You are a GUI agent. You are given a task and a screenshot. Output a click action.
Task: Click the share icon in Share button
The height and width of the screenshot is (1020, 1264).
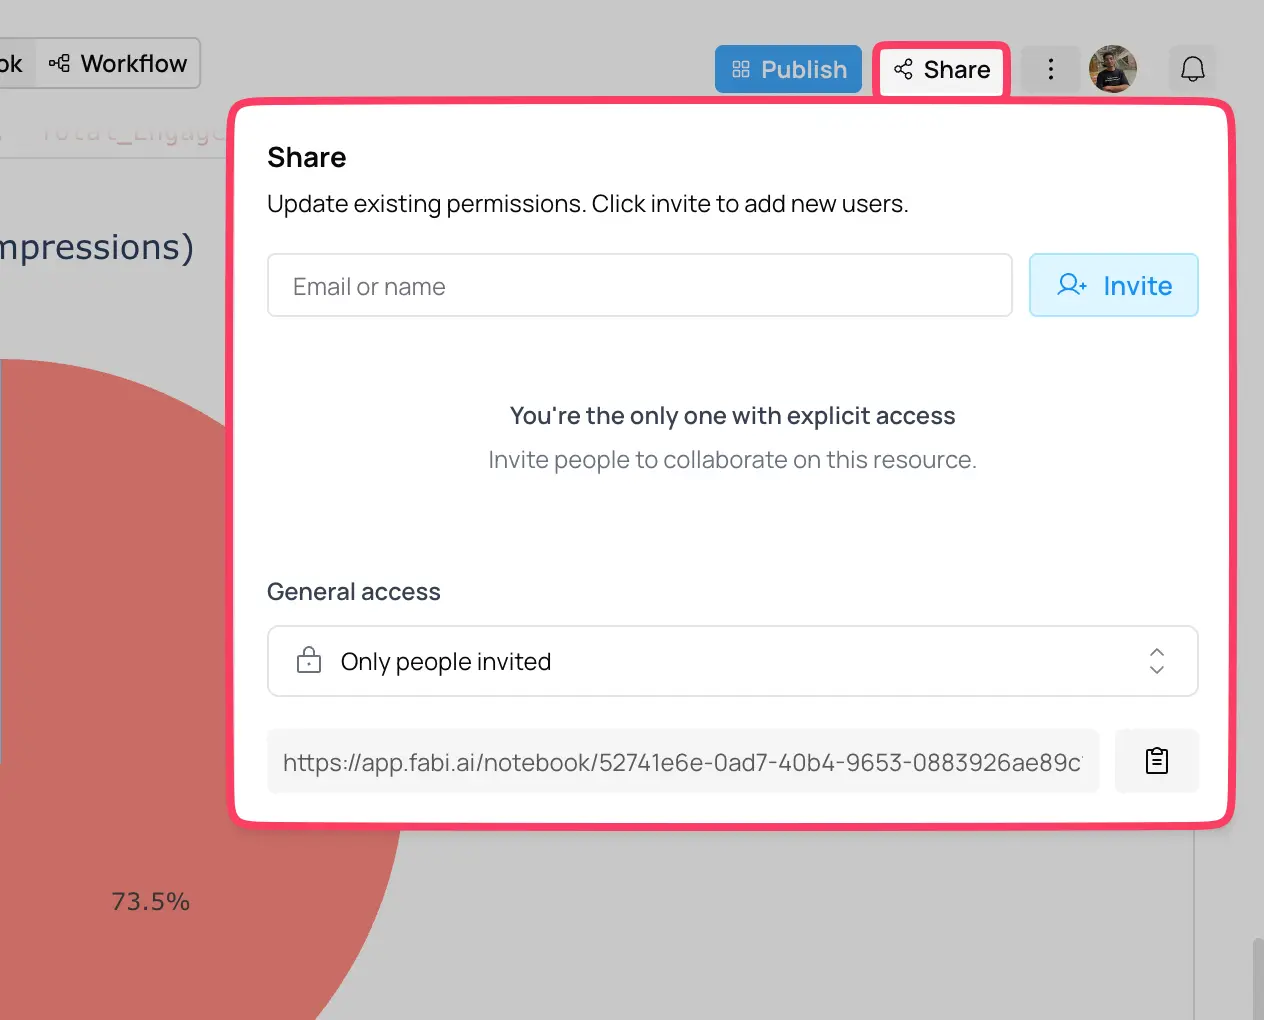(903, 69)
